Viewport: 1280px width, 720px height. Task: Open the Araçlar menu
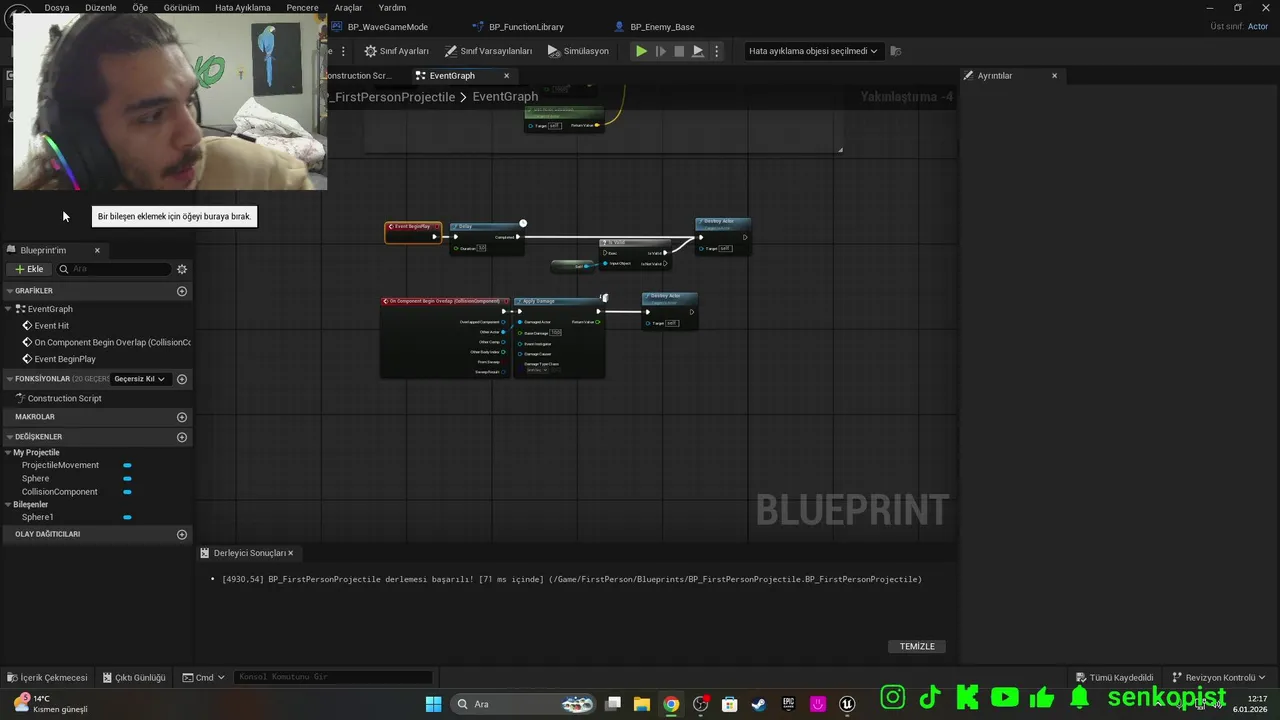(x=348, y=7)
